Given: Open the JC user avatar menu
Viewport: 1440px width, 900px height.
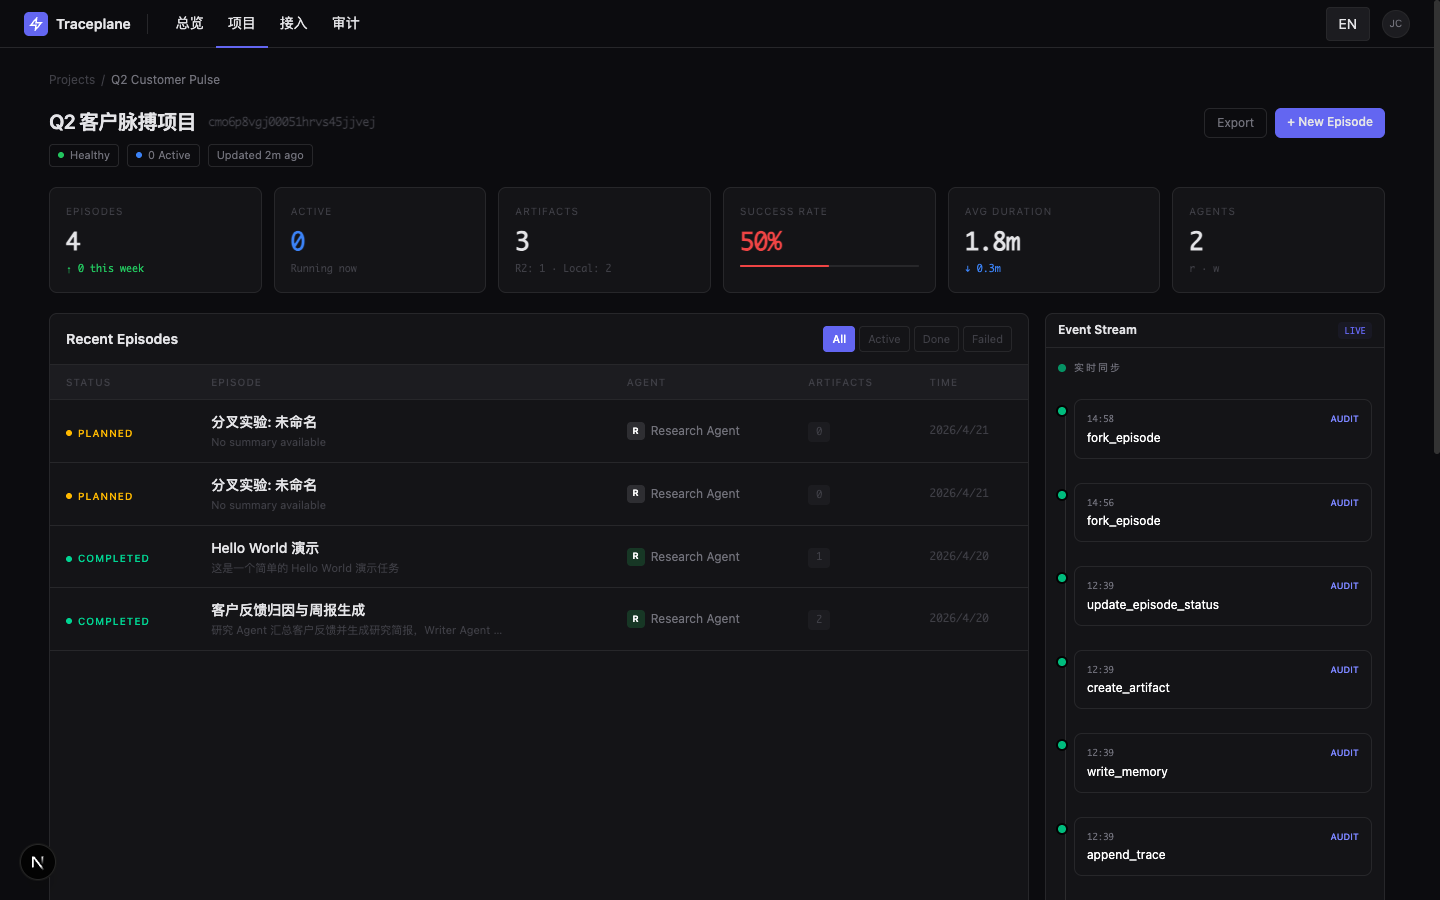Looking at the screenshot, I should tap(1396, 23).
